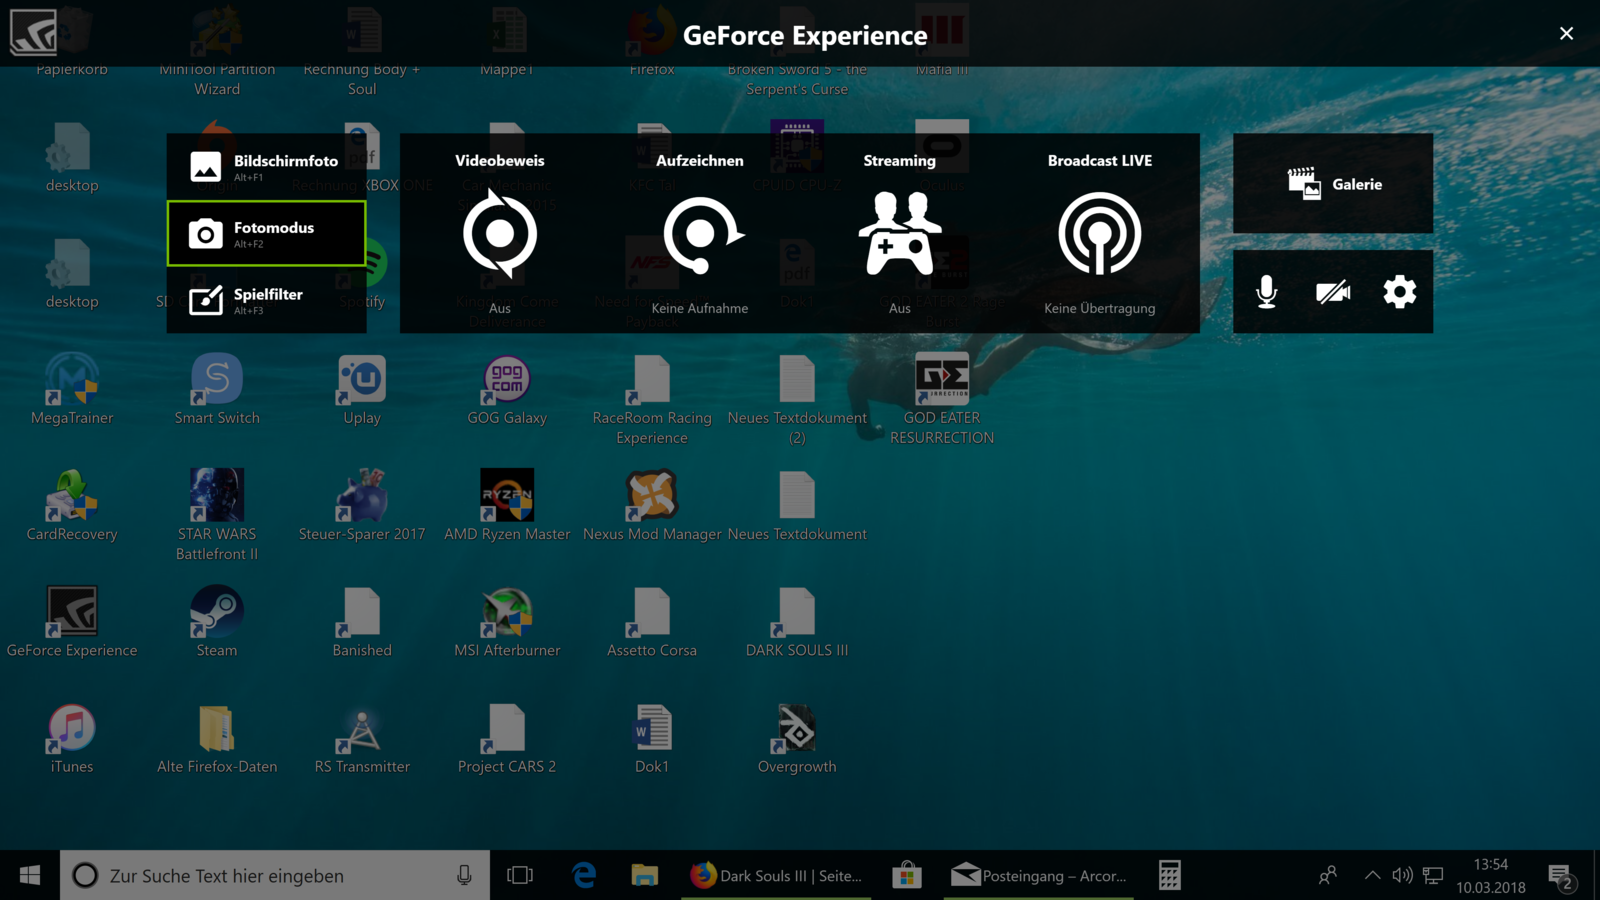Open GeForce overlay settings gear
The image size is (1600, 900).
click(x=1400, y=292)
